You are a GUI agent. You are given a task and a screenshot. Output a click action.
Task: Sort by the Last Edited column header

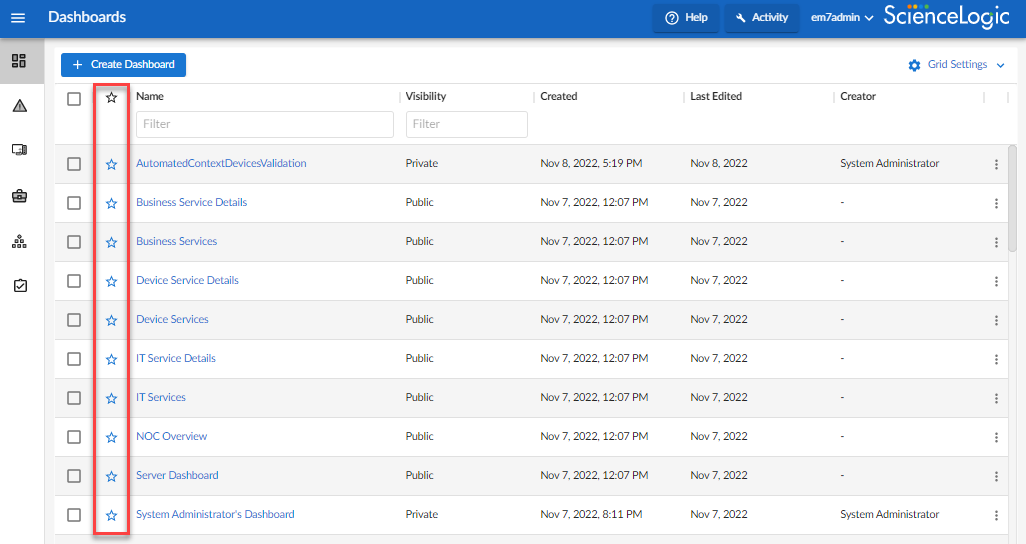(716, 97)
